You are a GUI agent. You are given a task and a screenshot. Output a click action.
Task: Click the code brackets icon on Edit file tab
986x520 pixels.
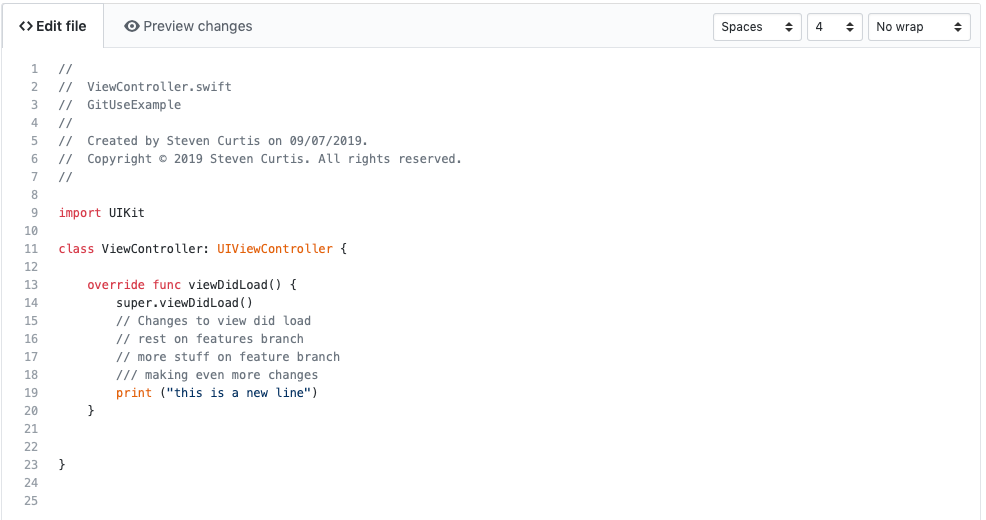[x=26, y=26]
